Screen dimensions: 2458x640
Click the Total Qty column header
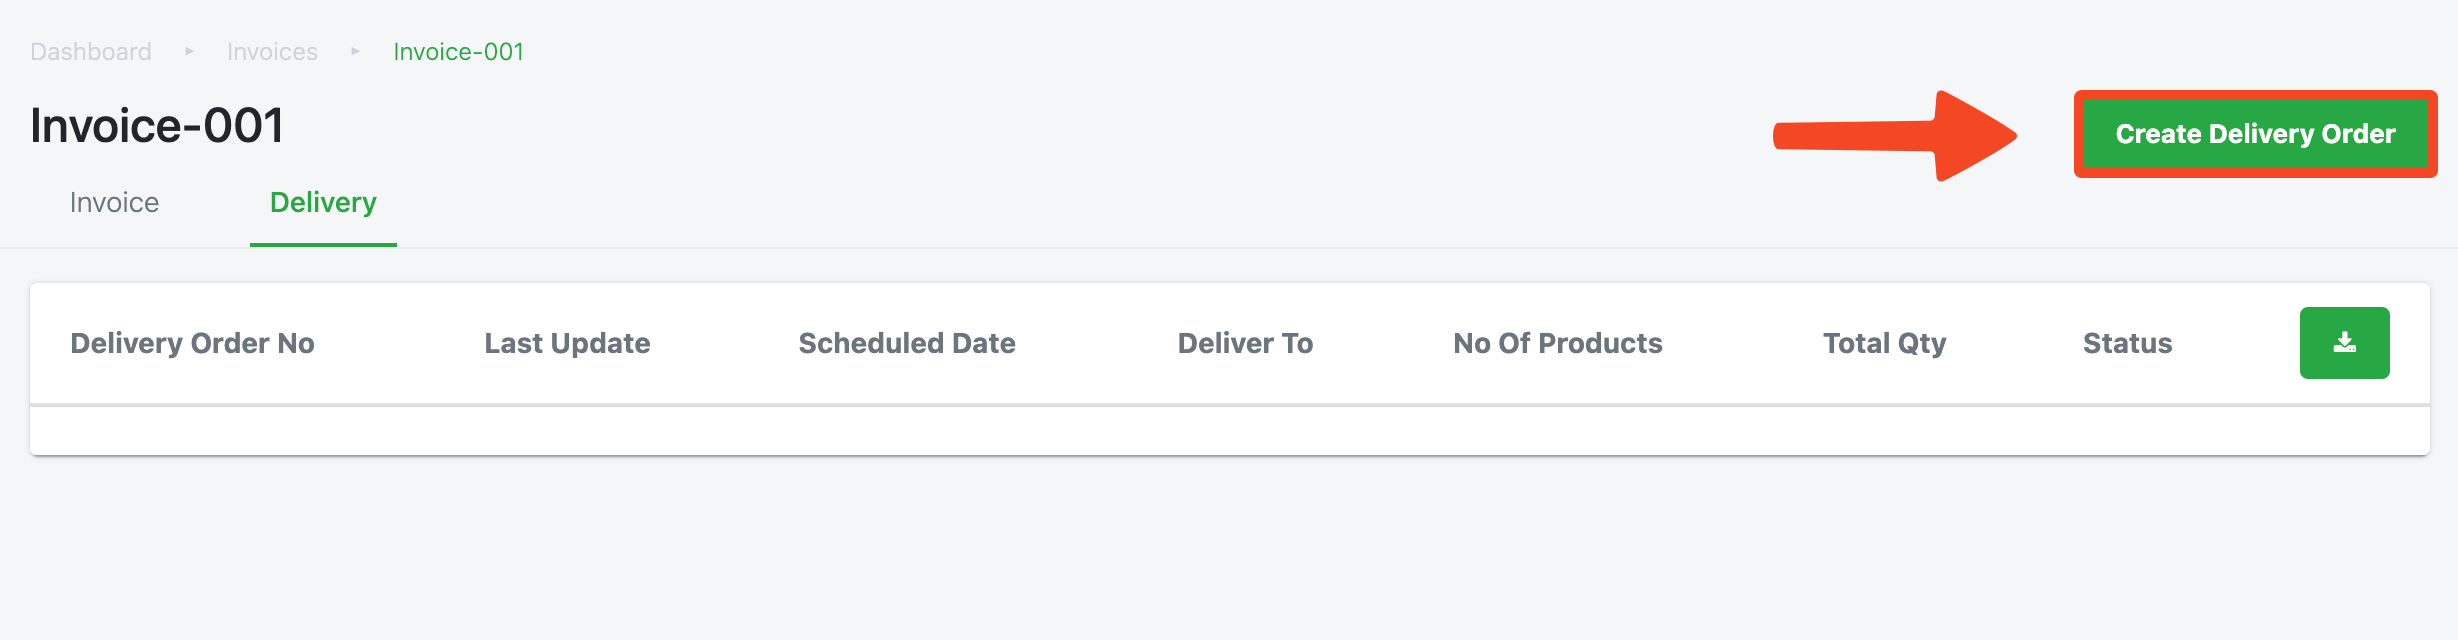1884,343
